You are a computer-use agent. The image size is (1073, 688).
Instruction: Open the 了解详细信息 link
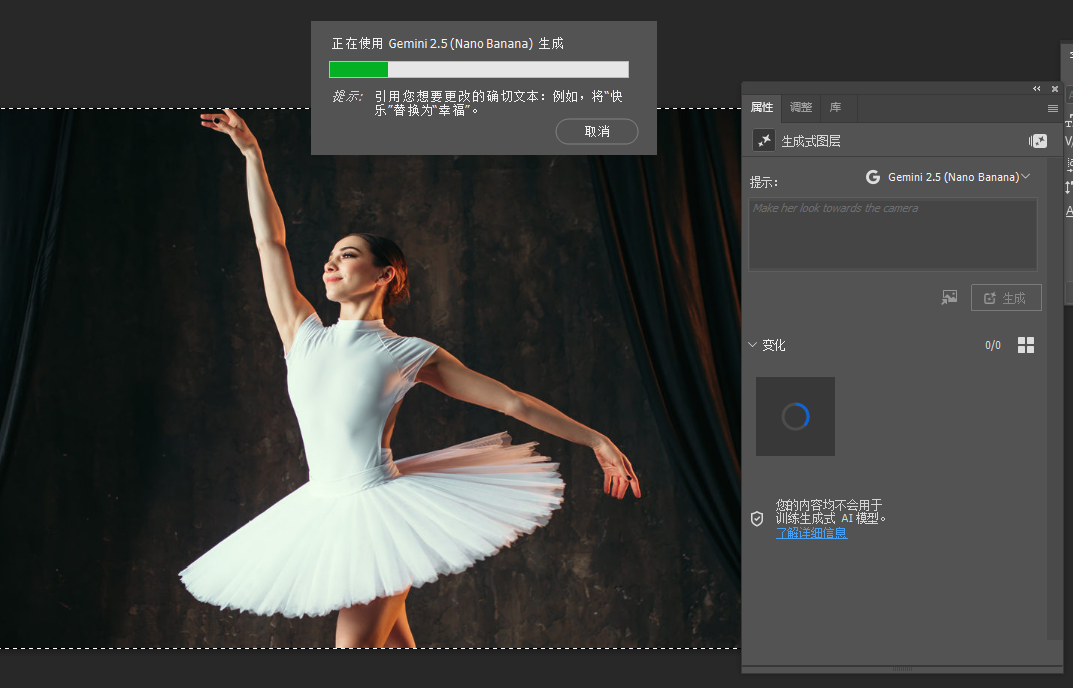tap(811, 533)
